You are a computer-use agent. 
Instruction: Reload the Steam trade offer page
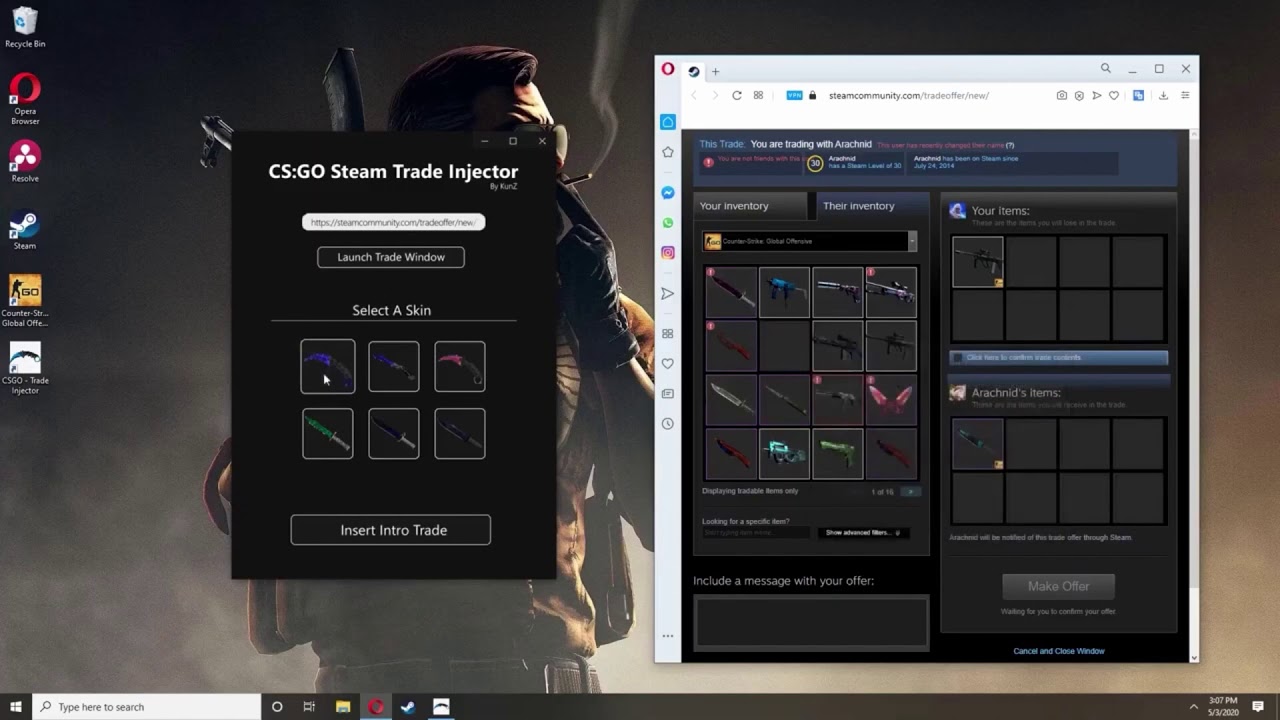point(737,95)
